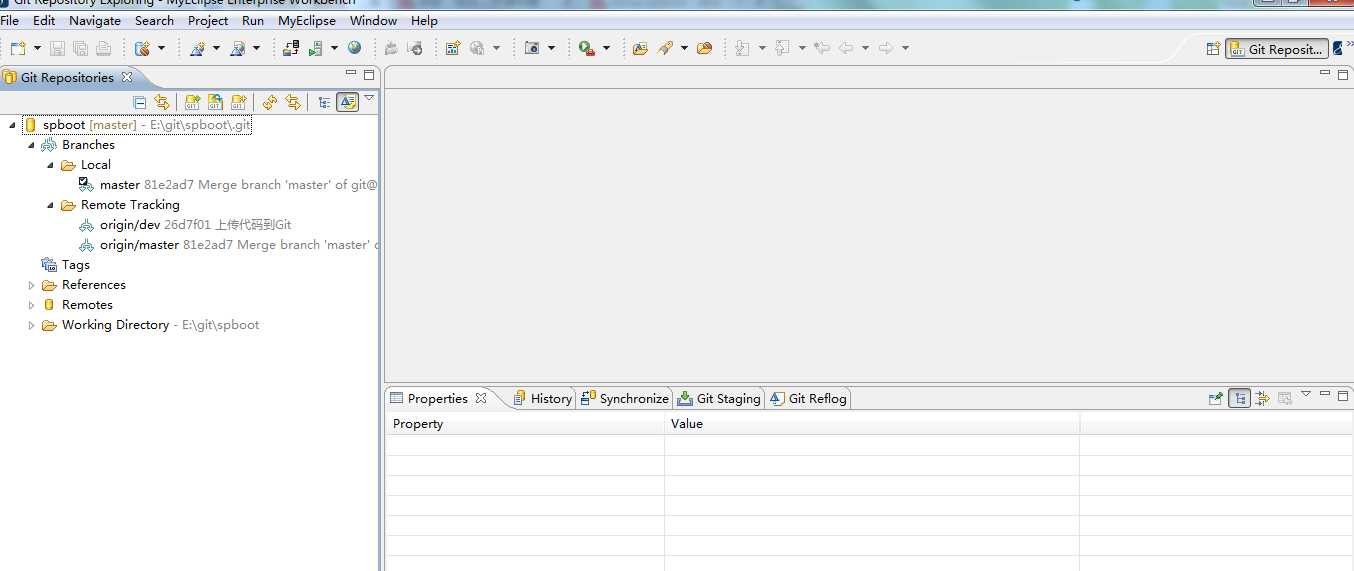Viewport: 1354px width, 571px height.
Task: Open the MyEclipse menu
Action: click(307, 20)
